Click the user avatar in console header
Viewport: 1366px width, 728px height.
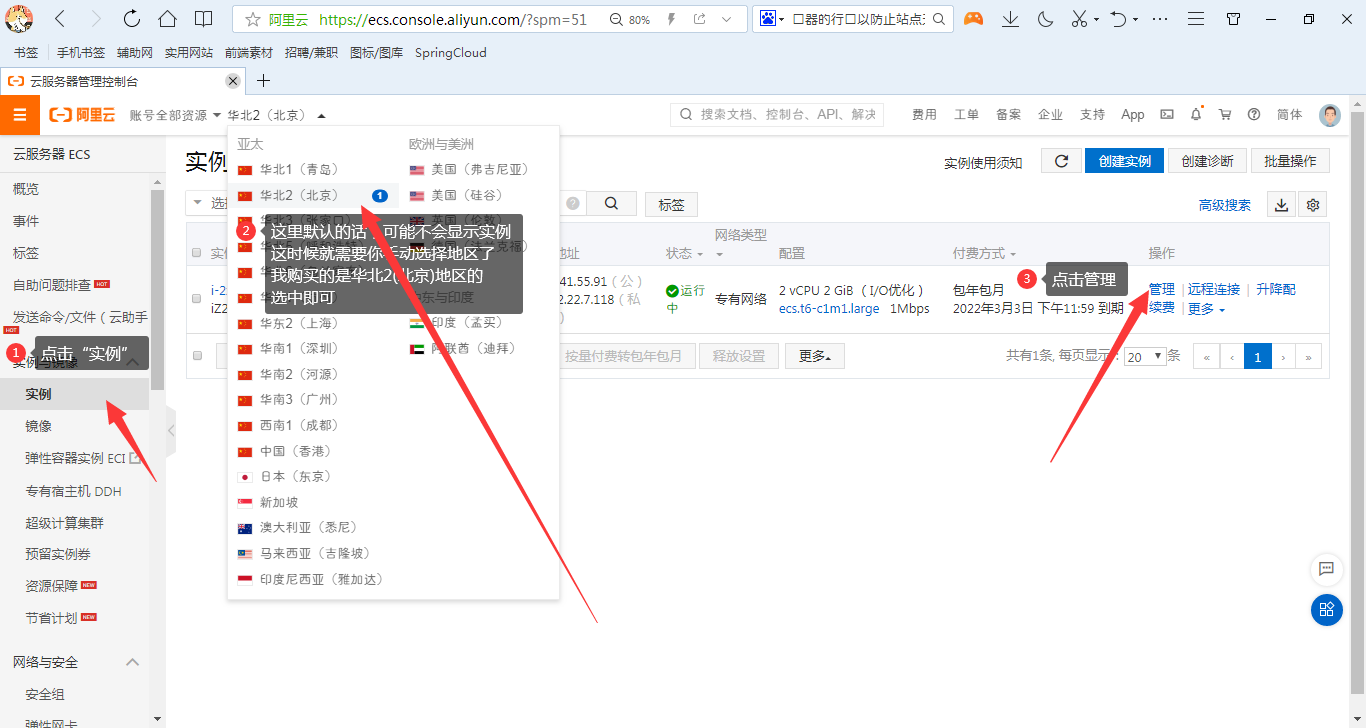coord(1330,115)
